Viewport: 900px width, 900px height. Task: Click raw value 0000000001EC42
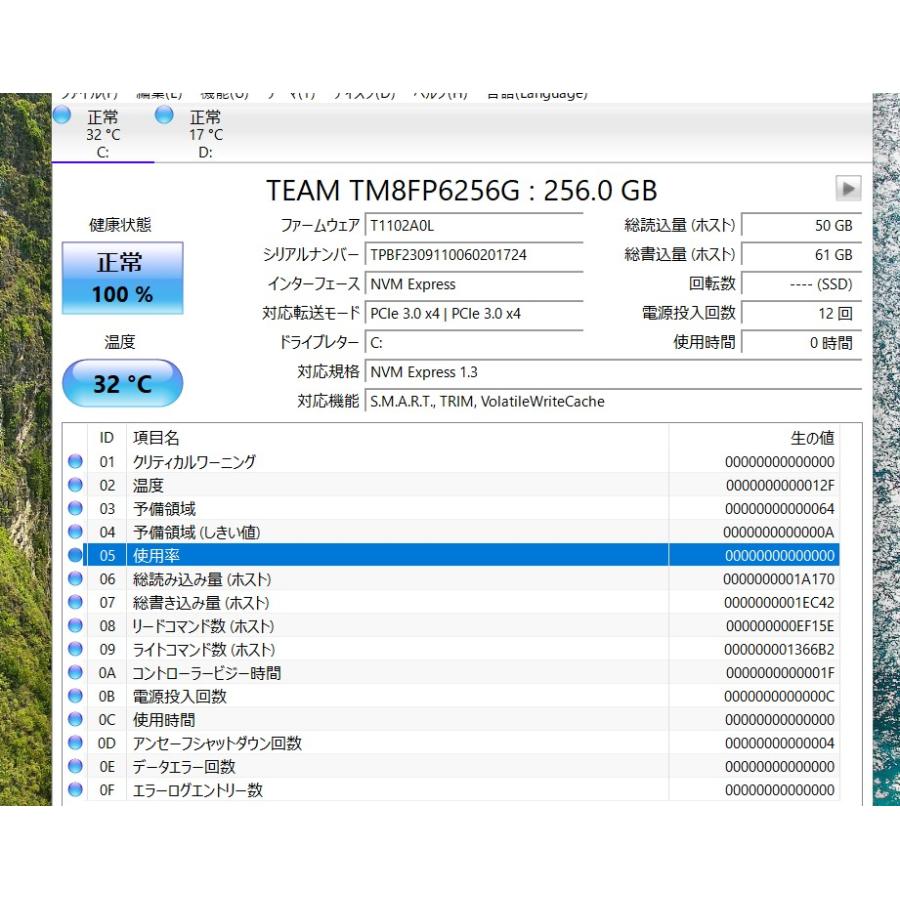(x=779, y=602)
